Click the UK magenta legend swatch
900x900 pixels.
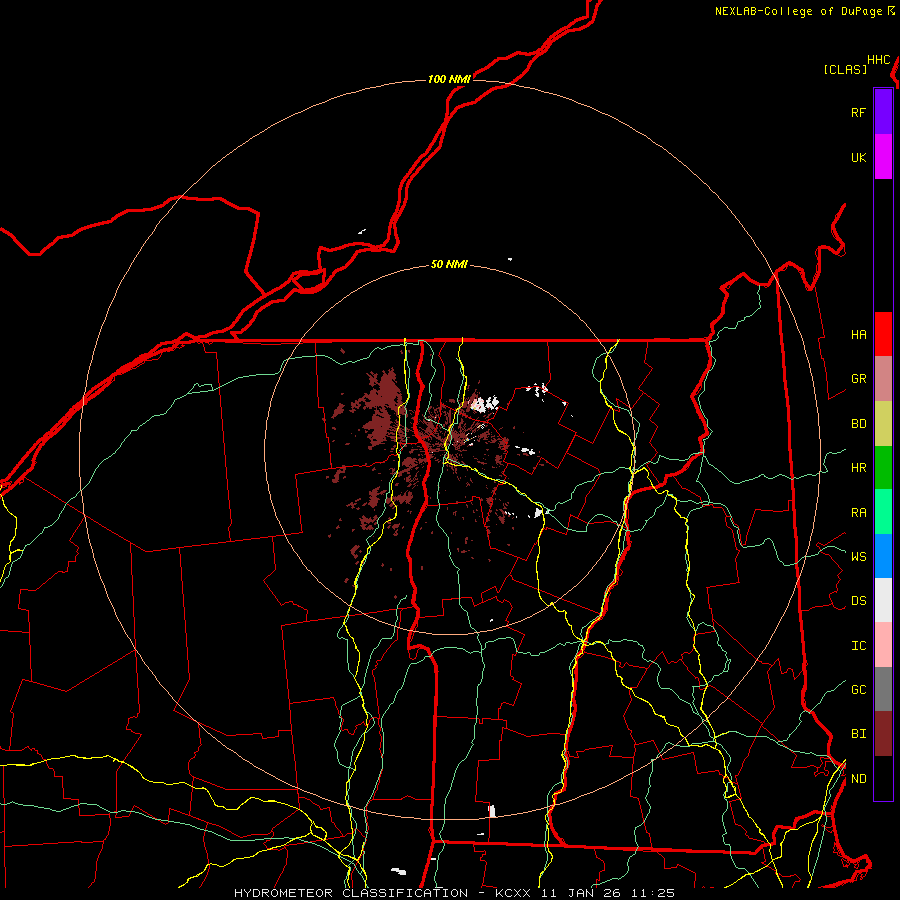883,157
